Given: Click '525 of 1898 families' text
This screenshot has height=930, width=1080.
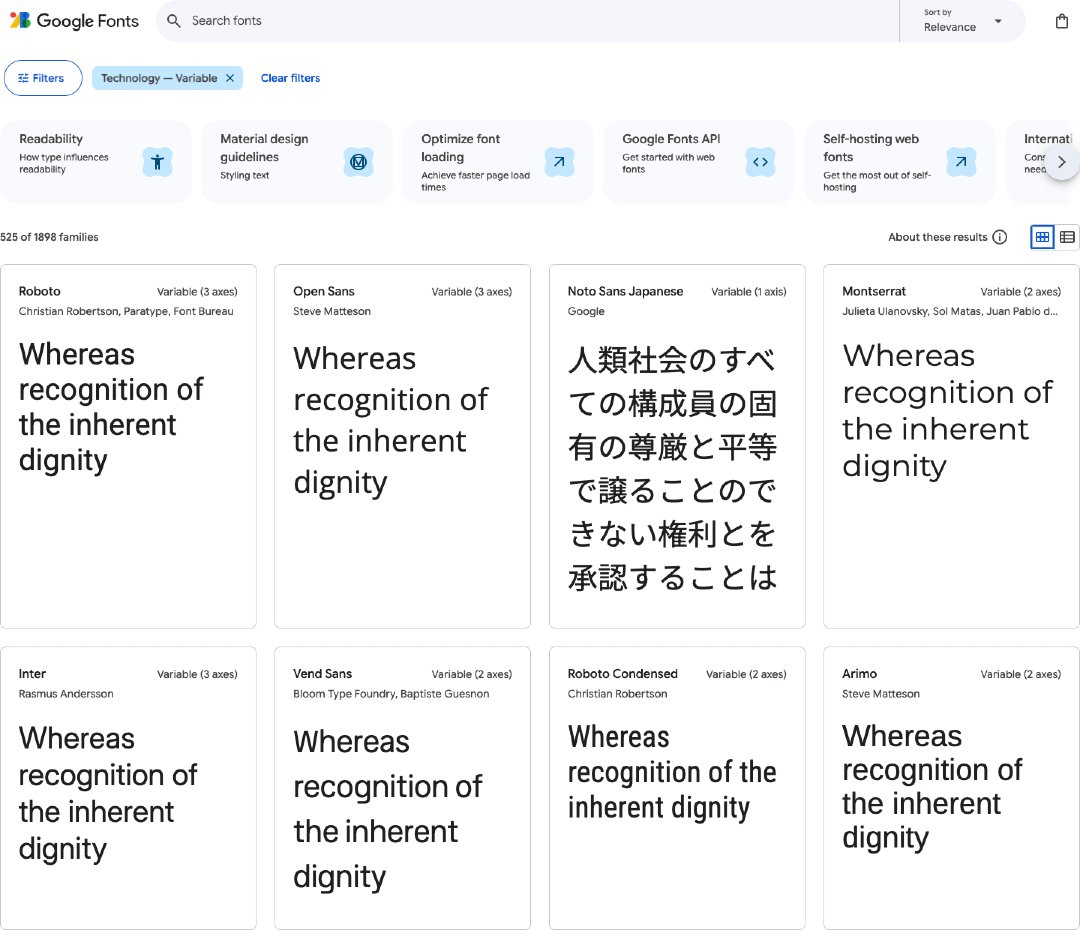Looking at the screenshot, I should click(50, 237).
